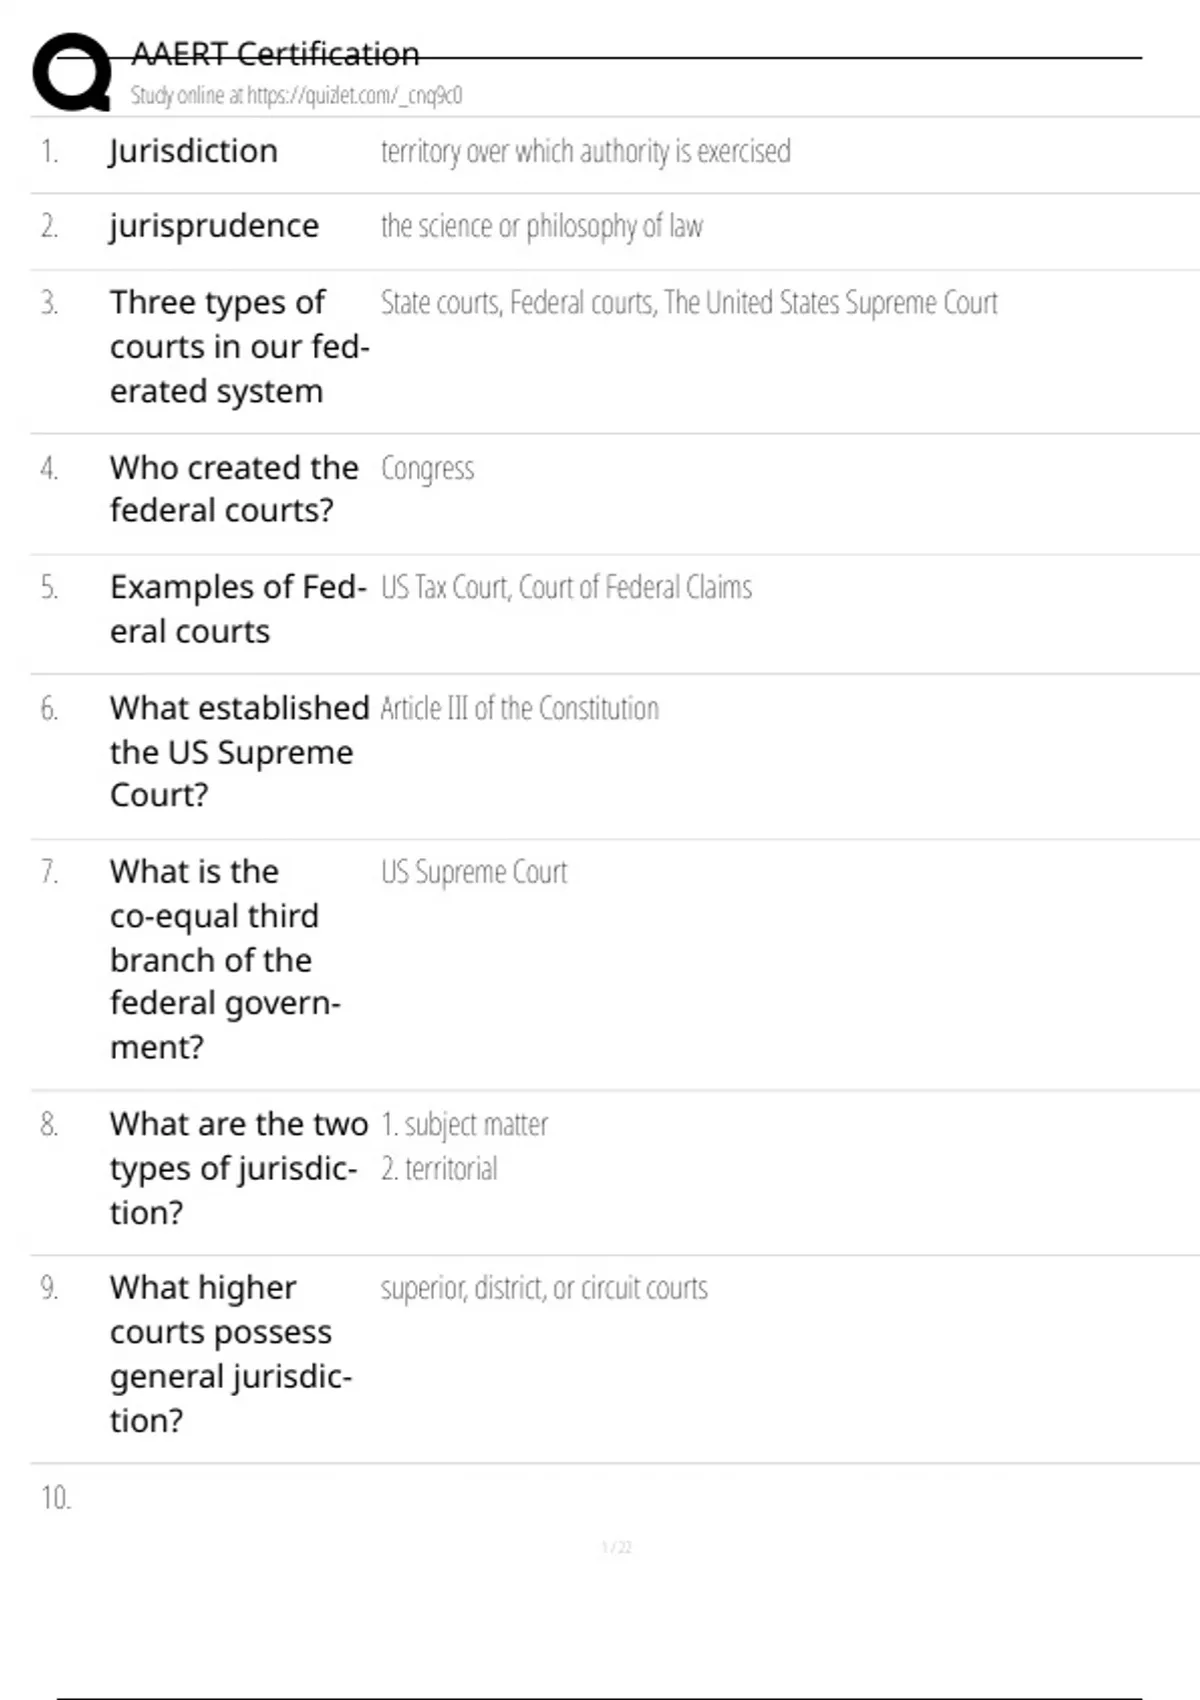Click the answer Congress

[x=427, y=469]
